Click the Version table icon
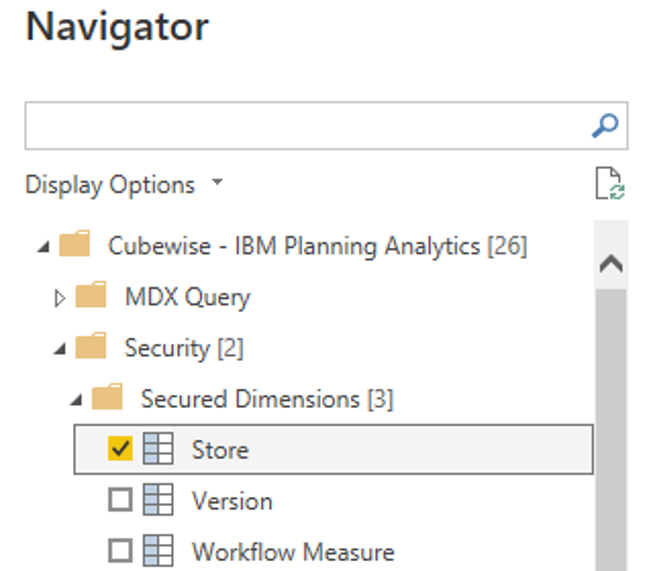This screenshot has width=648, height=571. [x=158, y=500]
